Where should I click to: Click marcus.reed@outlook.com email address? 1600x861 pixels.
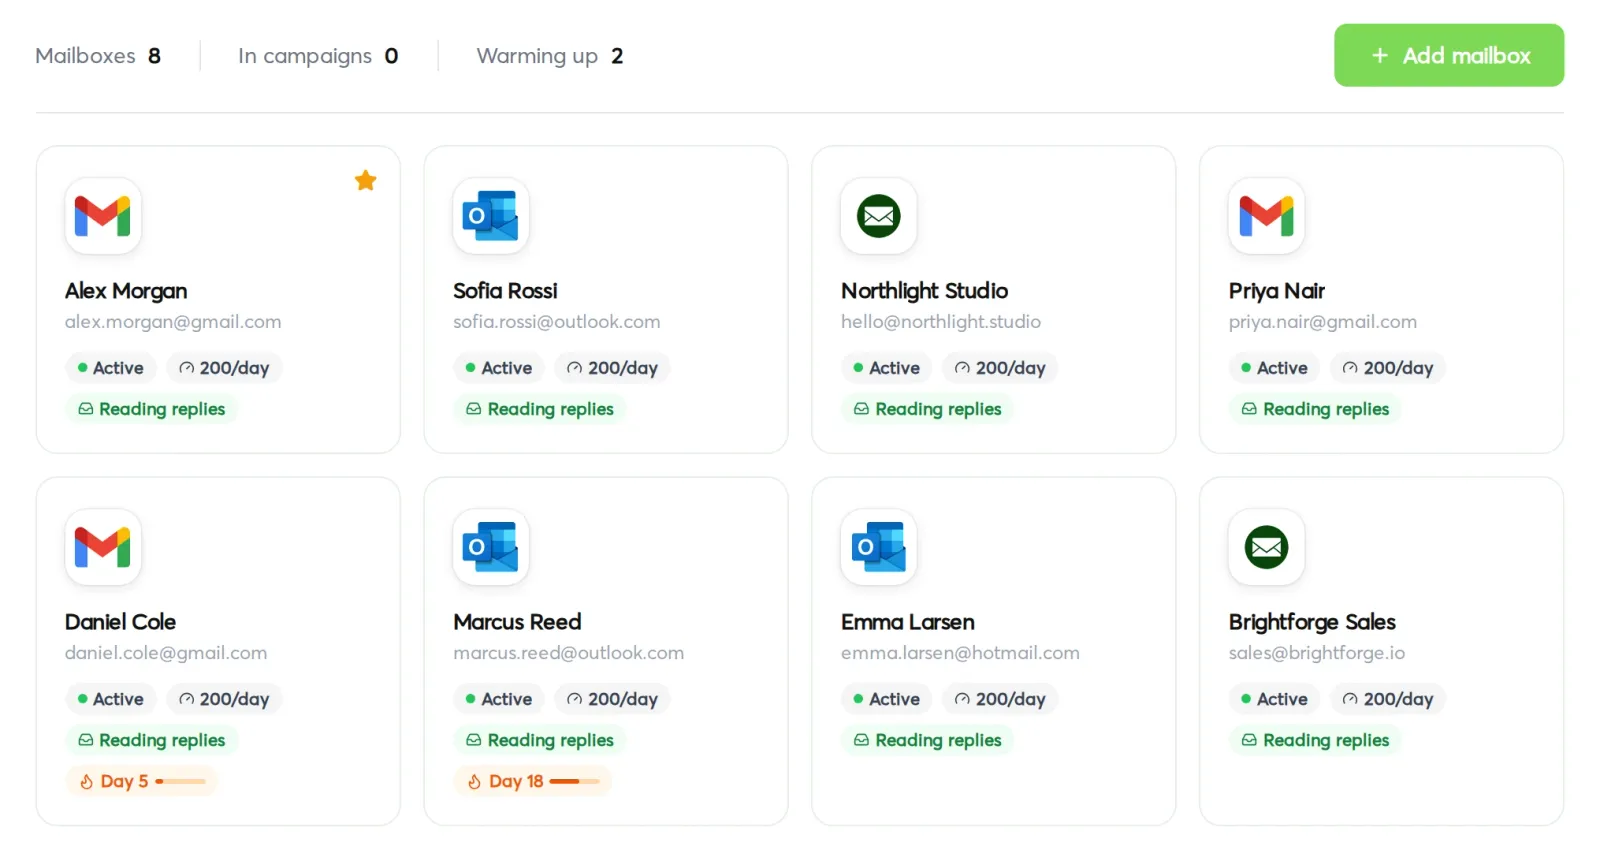(x=569, y=653)
